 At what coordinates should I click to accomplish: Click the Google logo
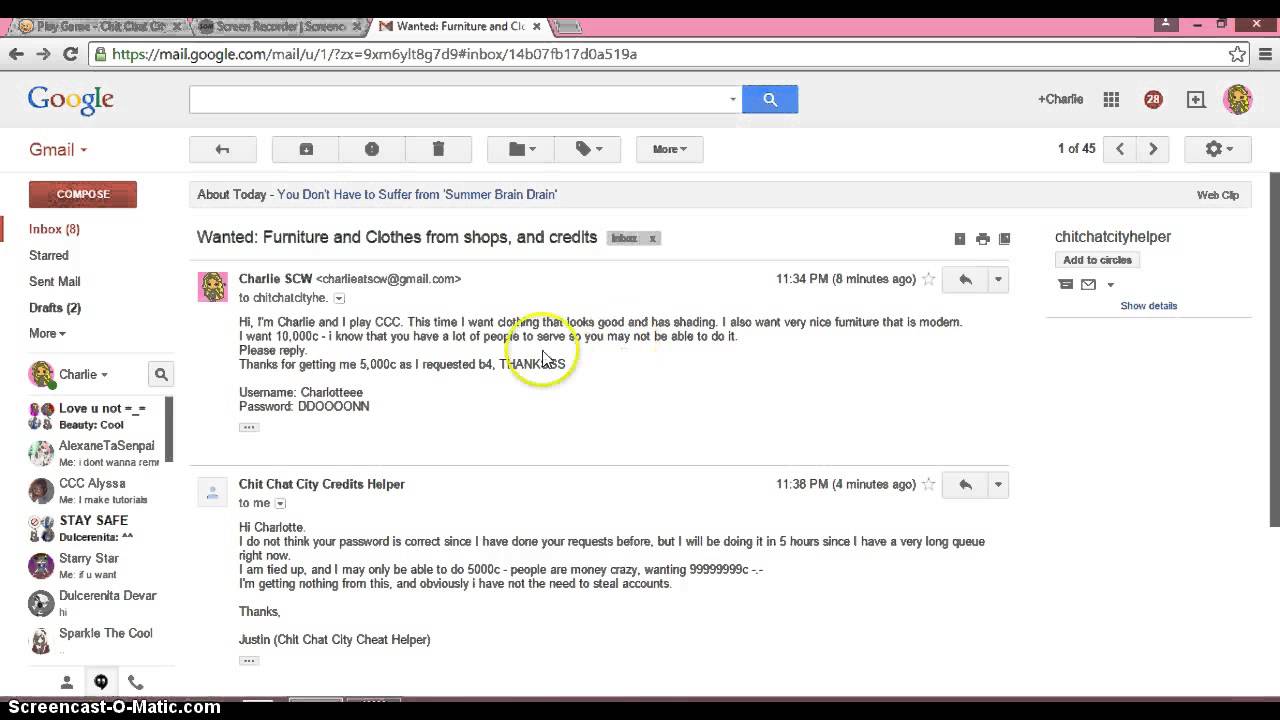coord(71,99)
